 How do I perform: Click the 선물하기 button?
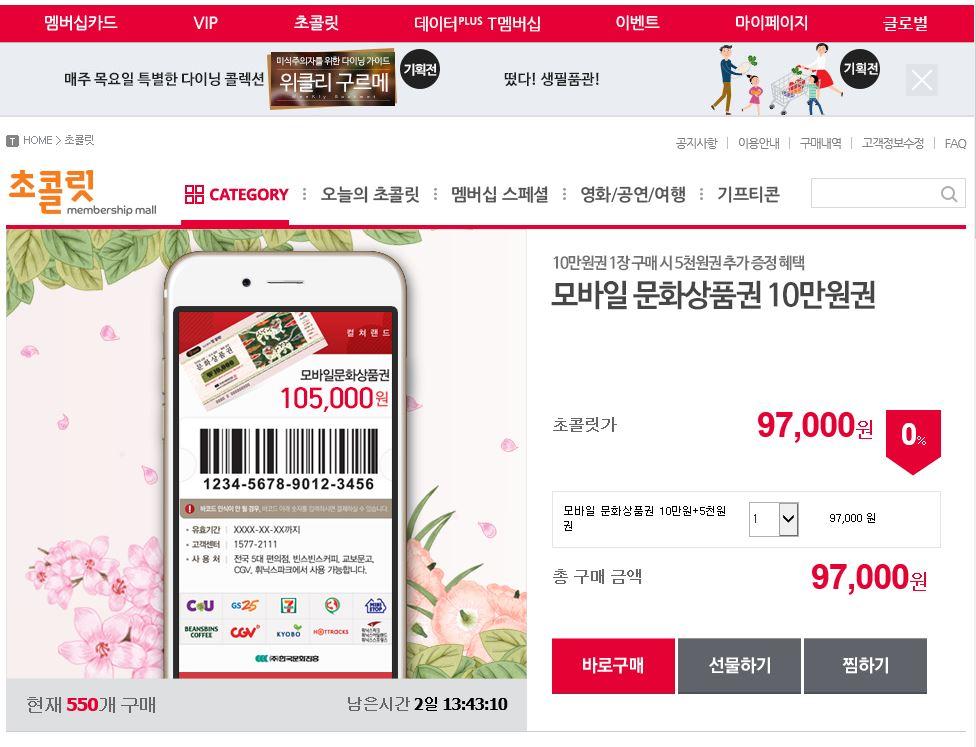(x=739, y=665)
